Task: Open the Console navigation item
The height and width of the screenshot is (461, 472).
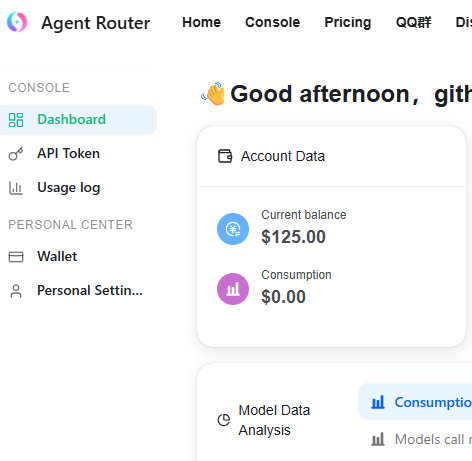Action: (x=273, y=22)
